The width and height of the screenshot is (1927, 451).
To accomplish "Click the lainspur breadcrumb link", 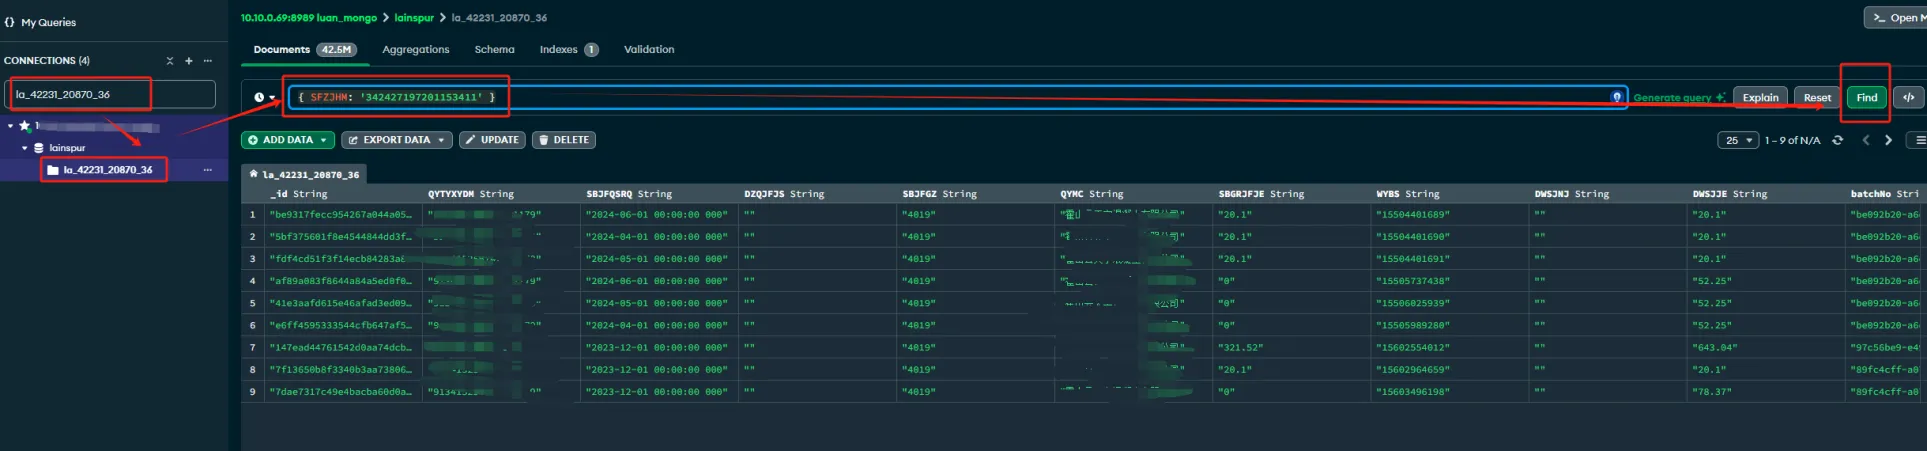I will (x=414, y=18).
